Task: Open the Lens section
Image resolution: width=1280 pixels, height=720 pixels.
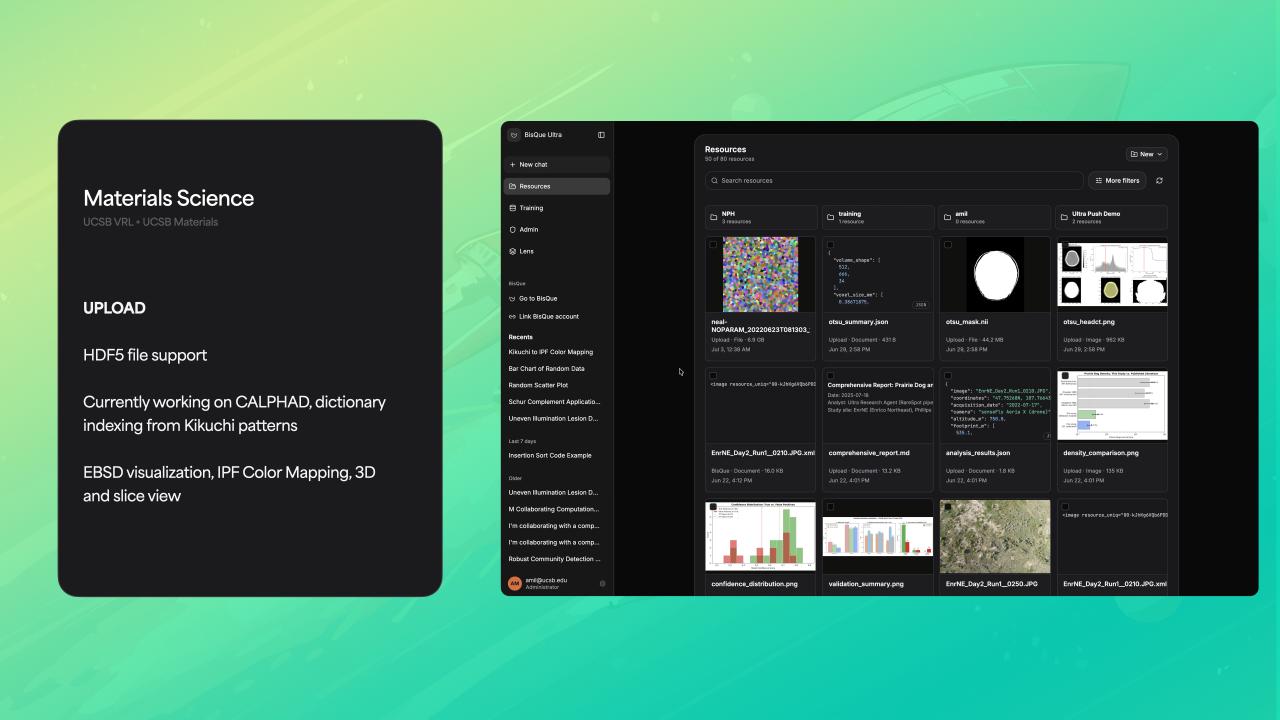Action: tap(557, 251)
